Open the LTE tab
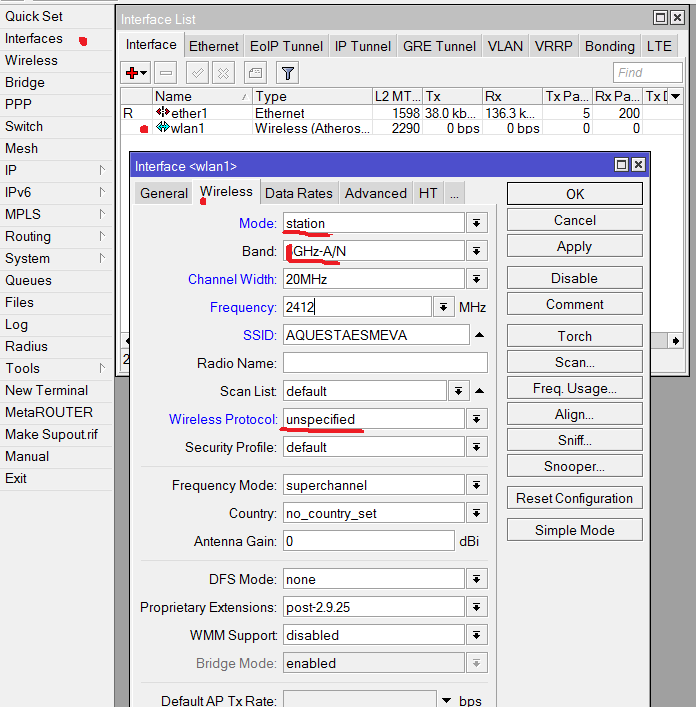 [659, 46]
